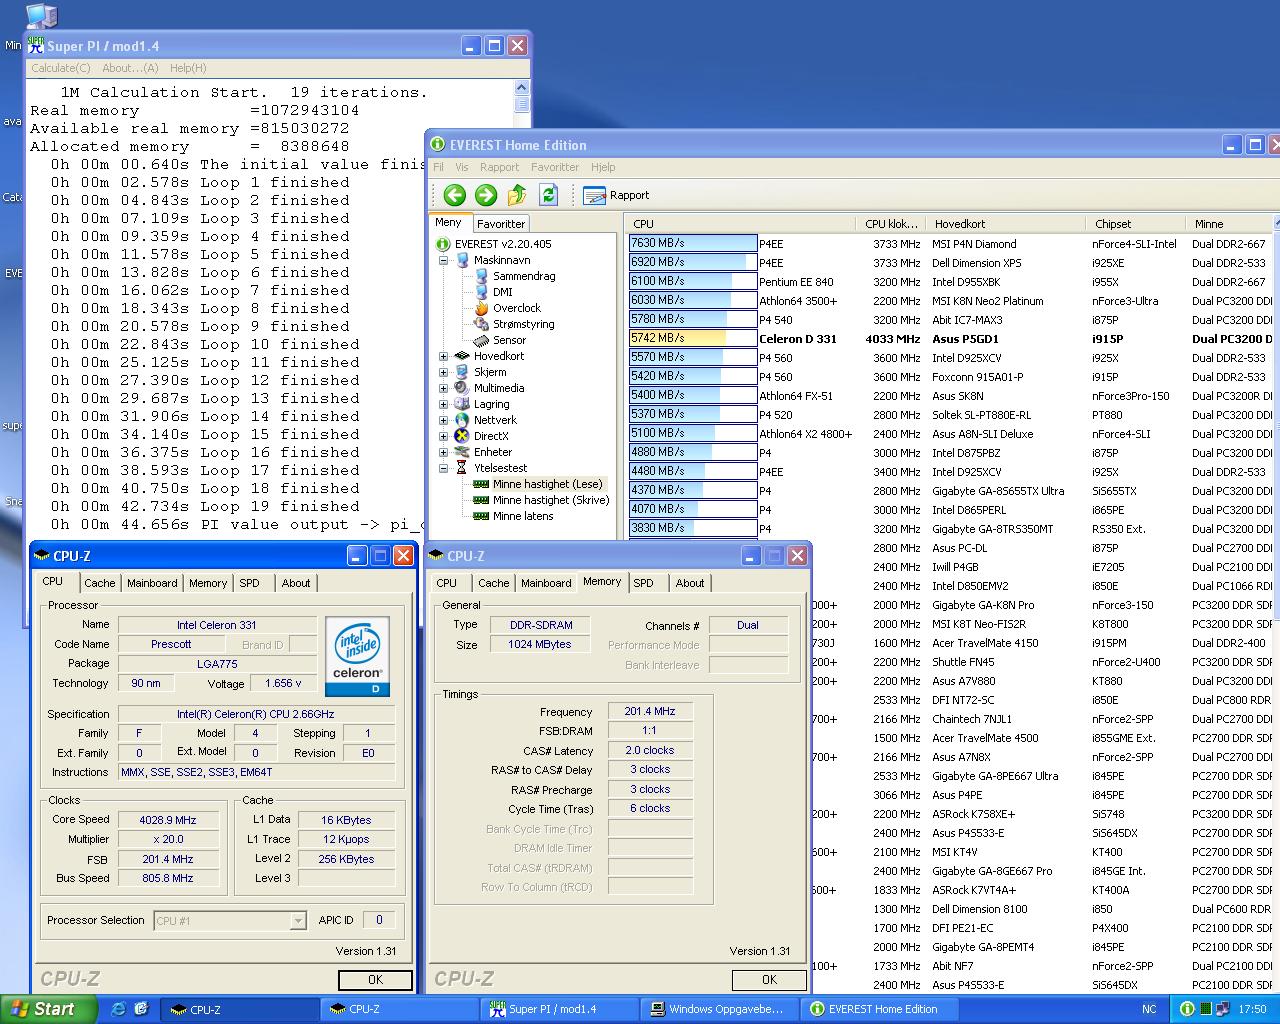Open the Windows Start menu

[48, 1009]
